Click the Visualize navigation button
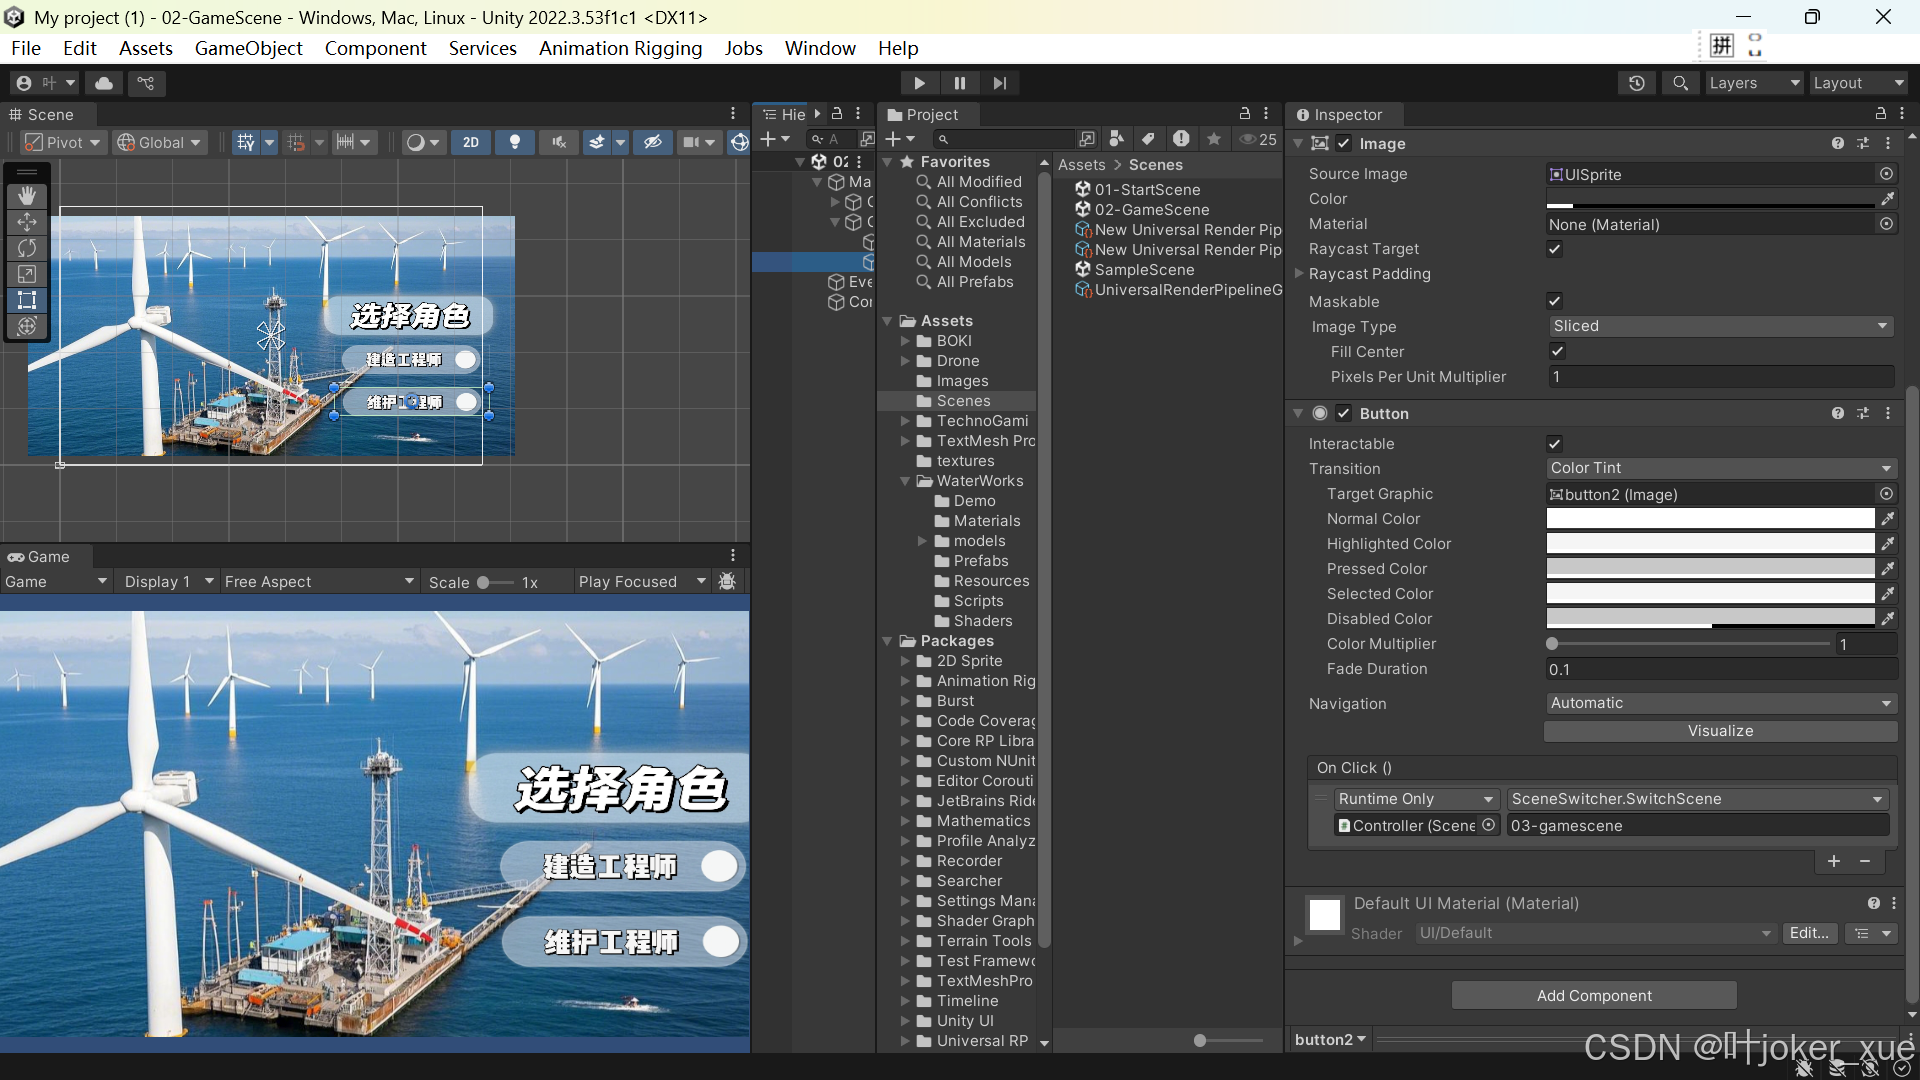Screen dimensions: 1920x1080 tap(1720, 731)
